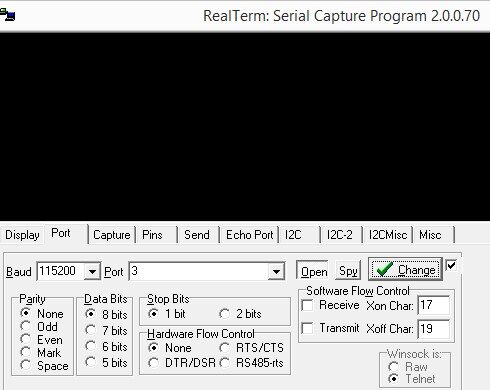Viewport: 490px width, 390px height.
Task: Click the Spy button
Action: coord(348,271)
